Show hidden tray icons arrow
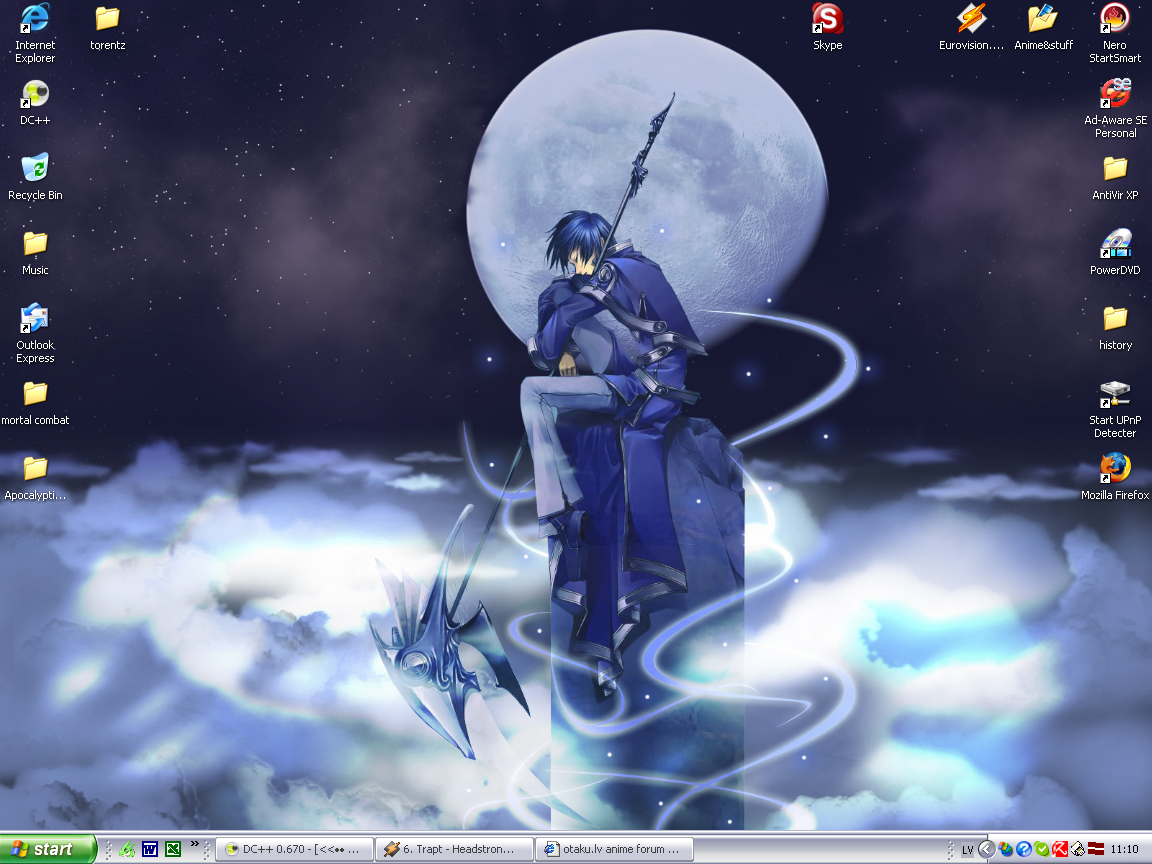Image resolution: width=1152 pixels, height=864 pixels. pyautogui.click(x=987, y=849)
